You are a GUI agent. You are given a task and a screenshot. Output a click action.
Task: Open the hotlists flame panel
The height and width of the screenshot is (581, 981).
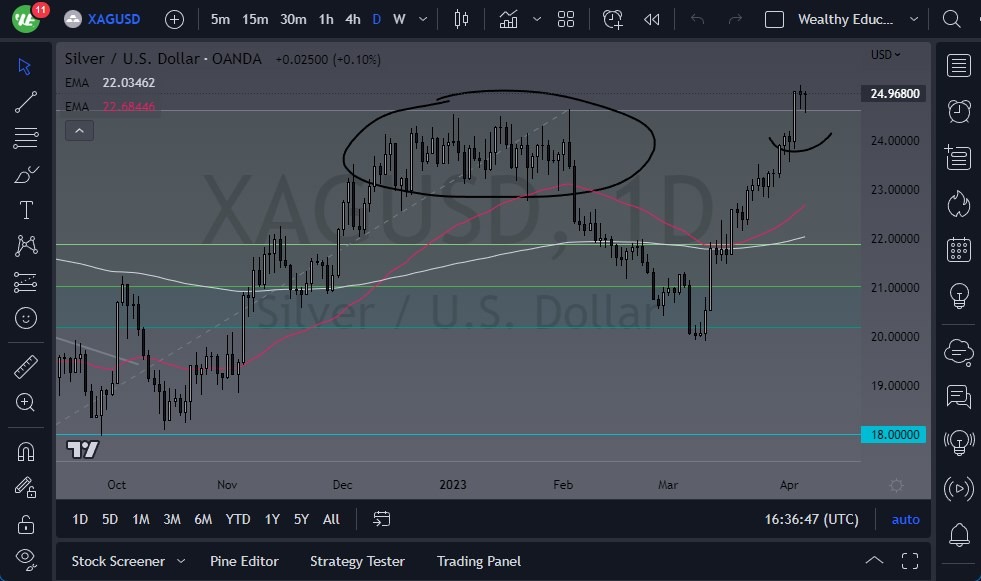pos(958,204)
